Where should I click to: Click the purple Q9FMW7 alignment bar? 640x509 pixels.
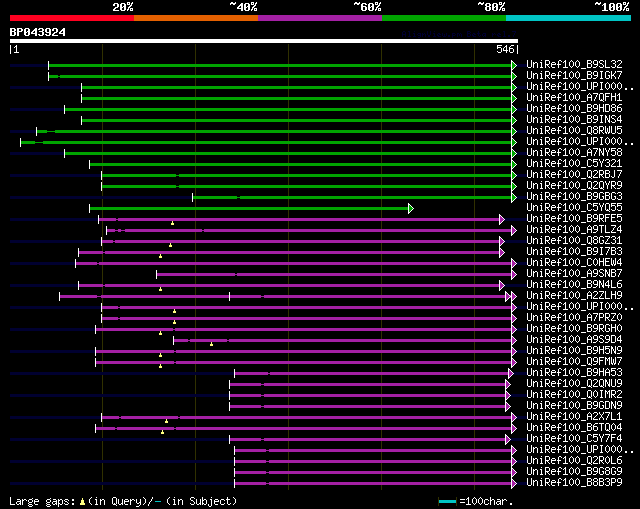click(304, 362)
